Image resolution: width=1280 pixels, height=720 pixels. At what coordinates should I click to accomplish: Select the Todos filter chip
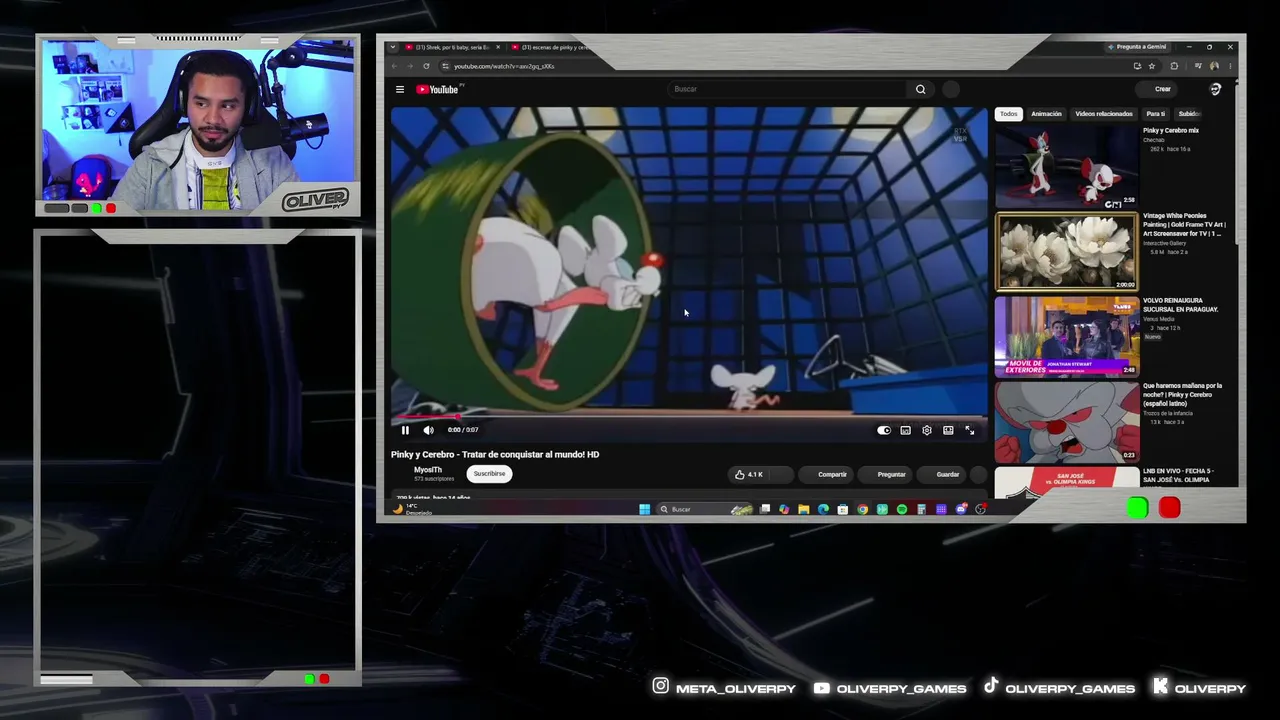(1009, 114)
